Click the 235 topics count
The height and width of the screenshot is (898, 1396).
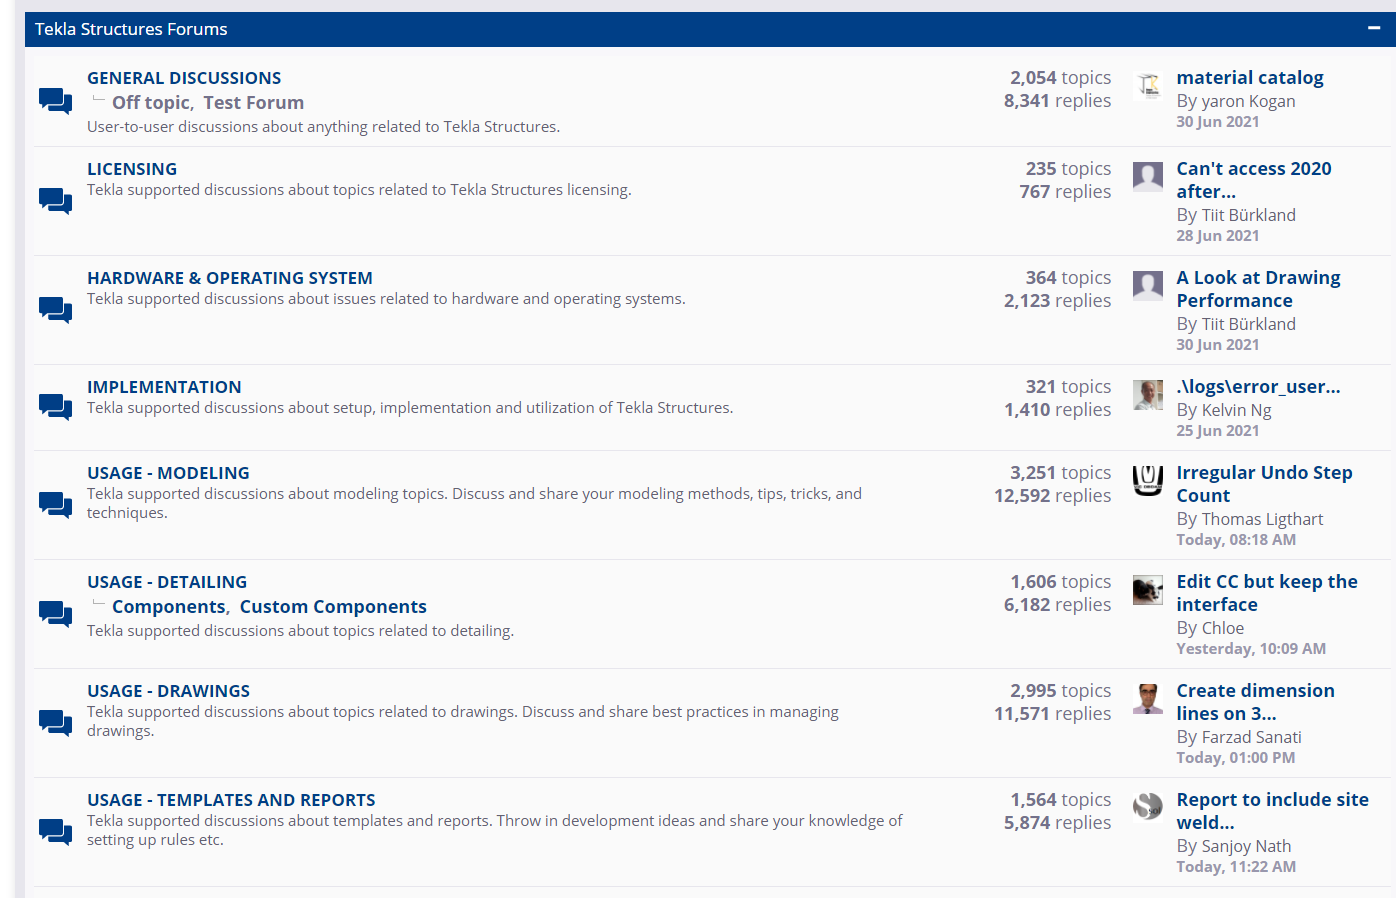coord(1068,169)
